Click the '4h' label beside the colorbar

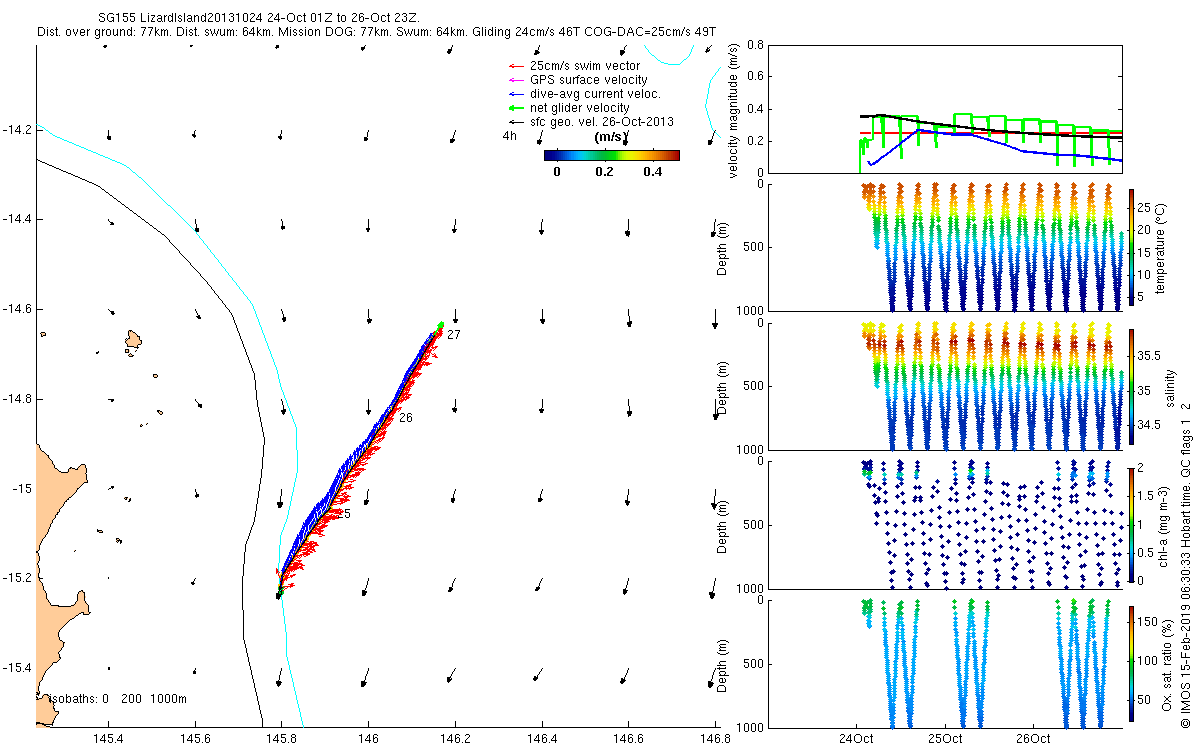click(510, 137)
